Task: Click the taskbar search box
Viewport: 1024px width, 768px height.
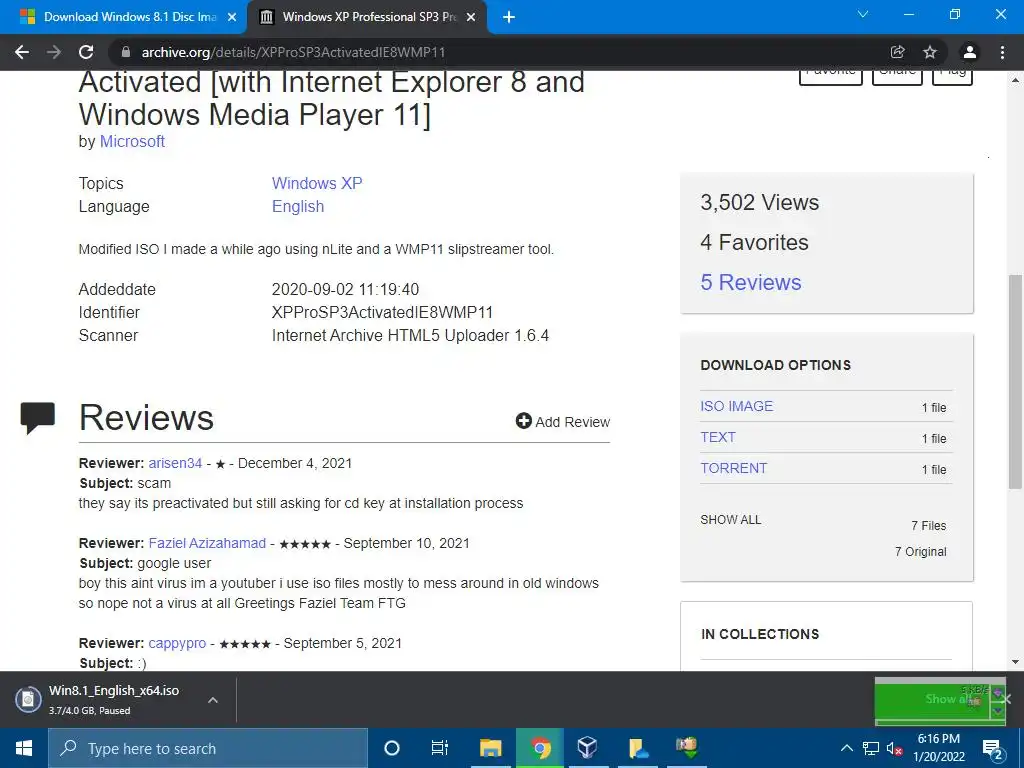Action: pos(208,748)
